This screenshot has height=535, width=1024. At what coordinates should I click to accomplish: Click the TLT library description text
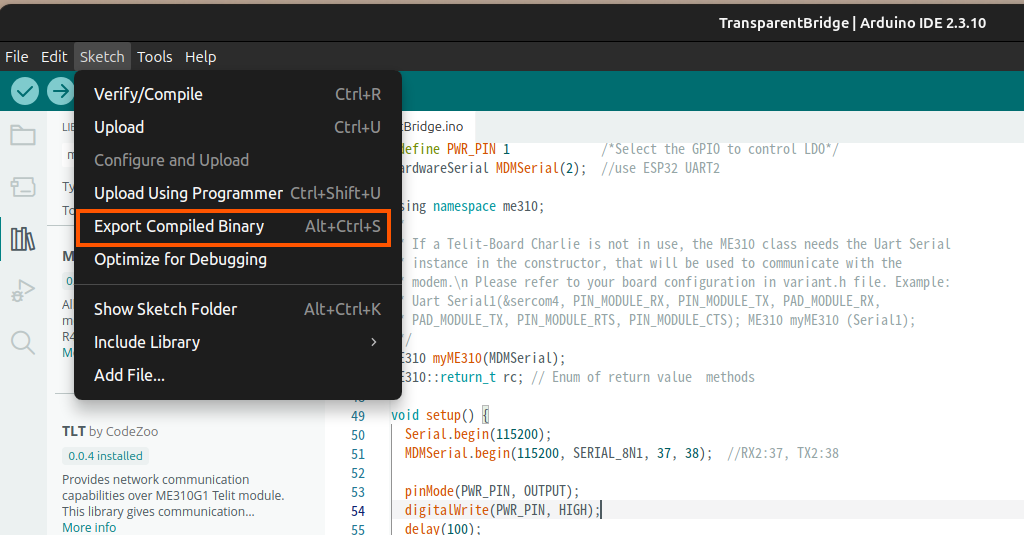click(173, 495)
